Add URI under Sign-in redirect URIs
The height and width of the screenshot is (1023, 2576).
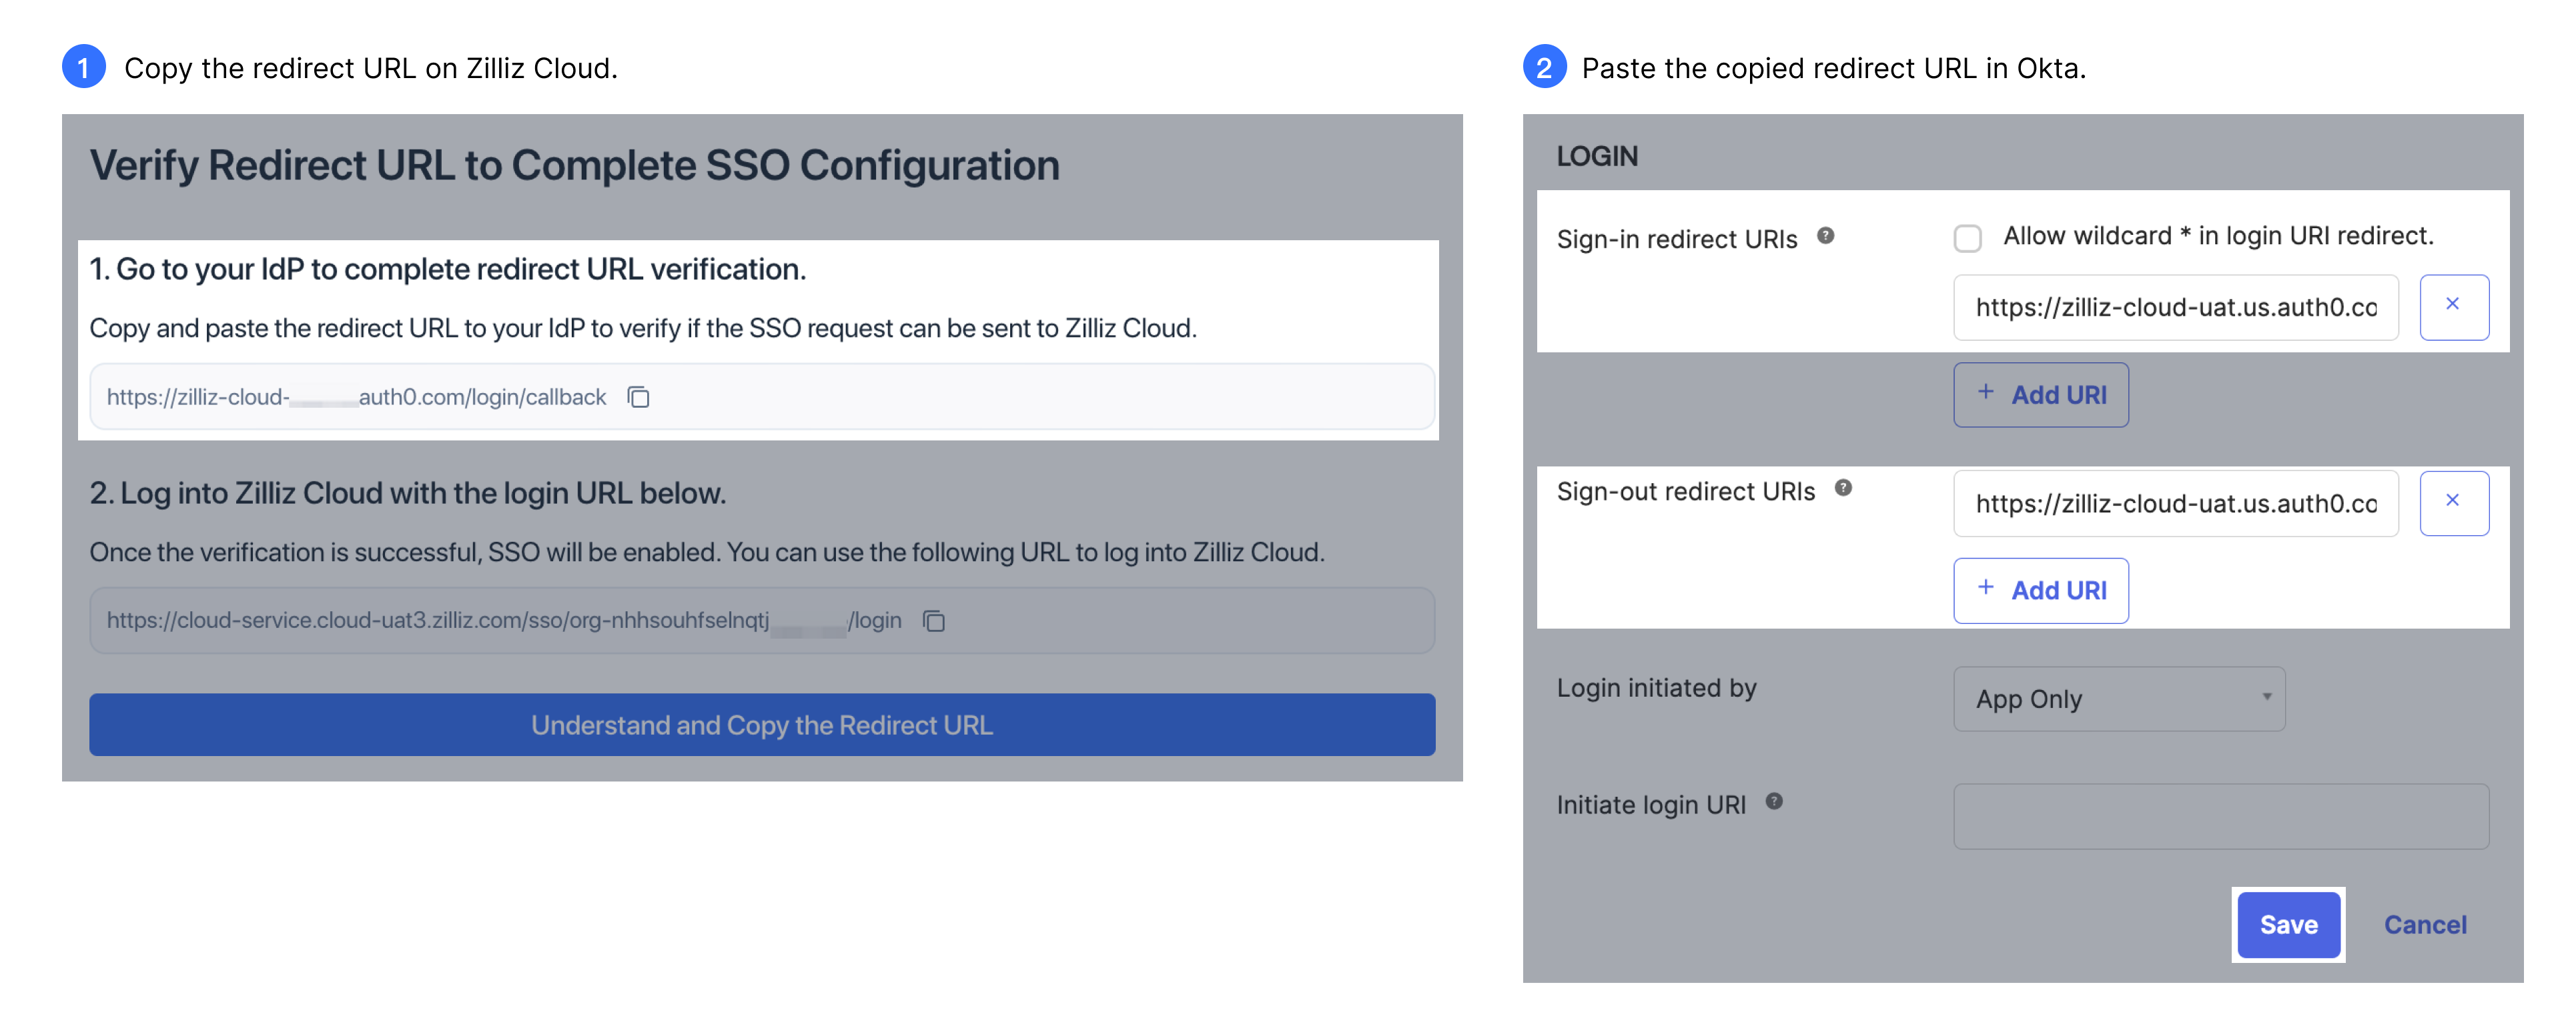tap(2040, 395)
